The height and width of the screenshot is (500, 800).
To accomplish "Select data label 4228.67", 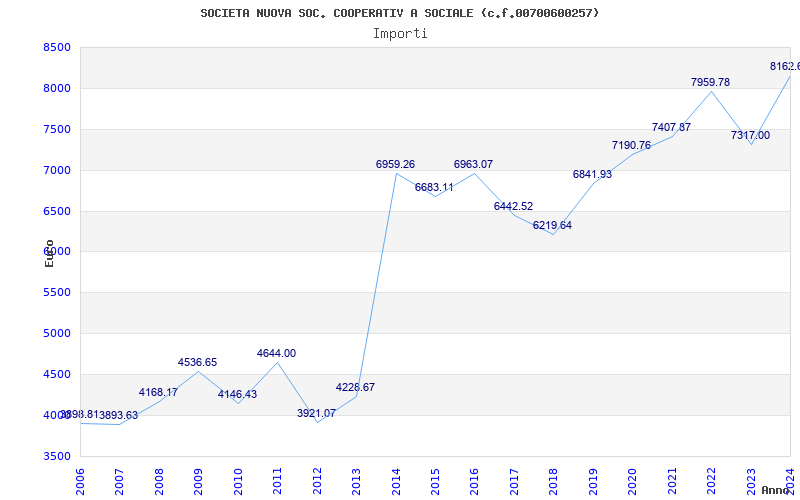I will click(356, 387).
